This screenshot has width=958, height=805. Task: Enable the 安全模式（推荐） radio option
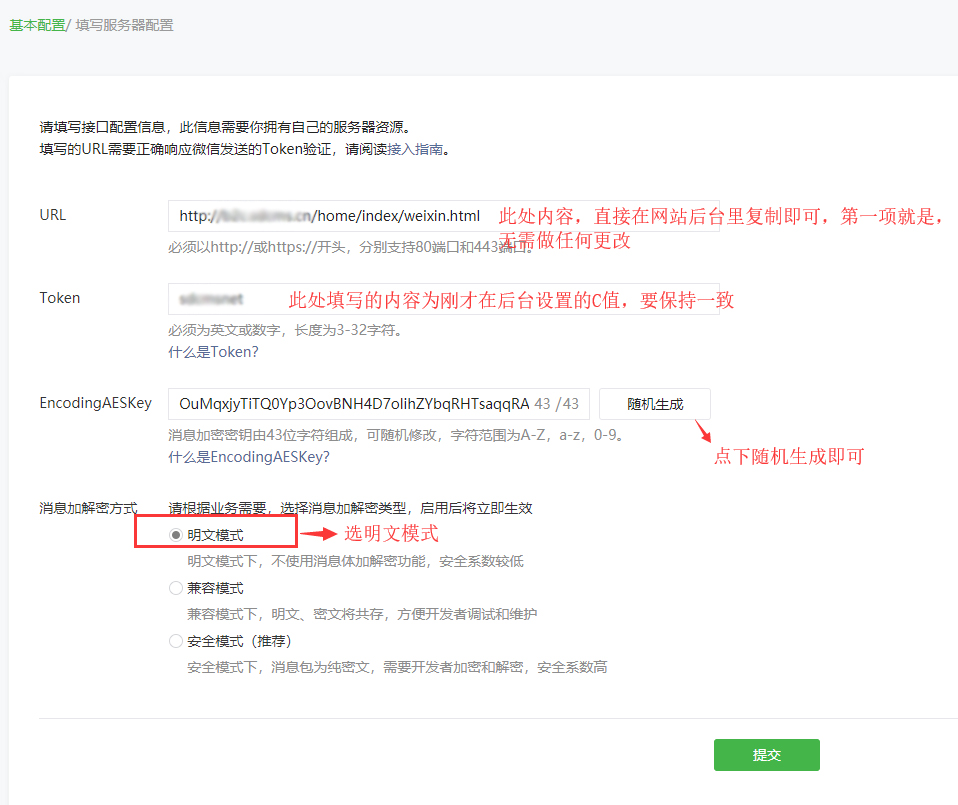176,641
